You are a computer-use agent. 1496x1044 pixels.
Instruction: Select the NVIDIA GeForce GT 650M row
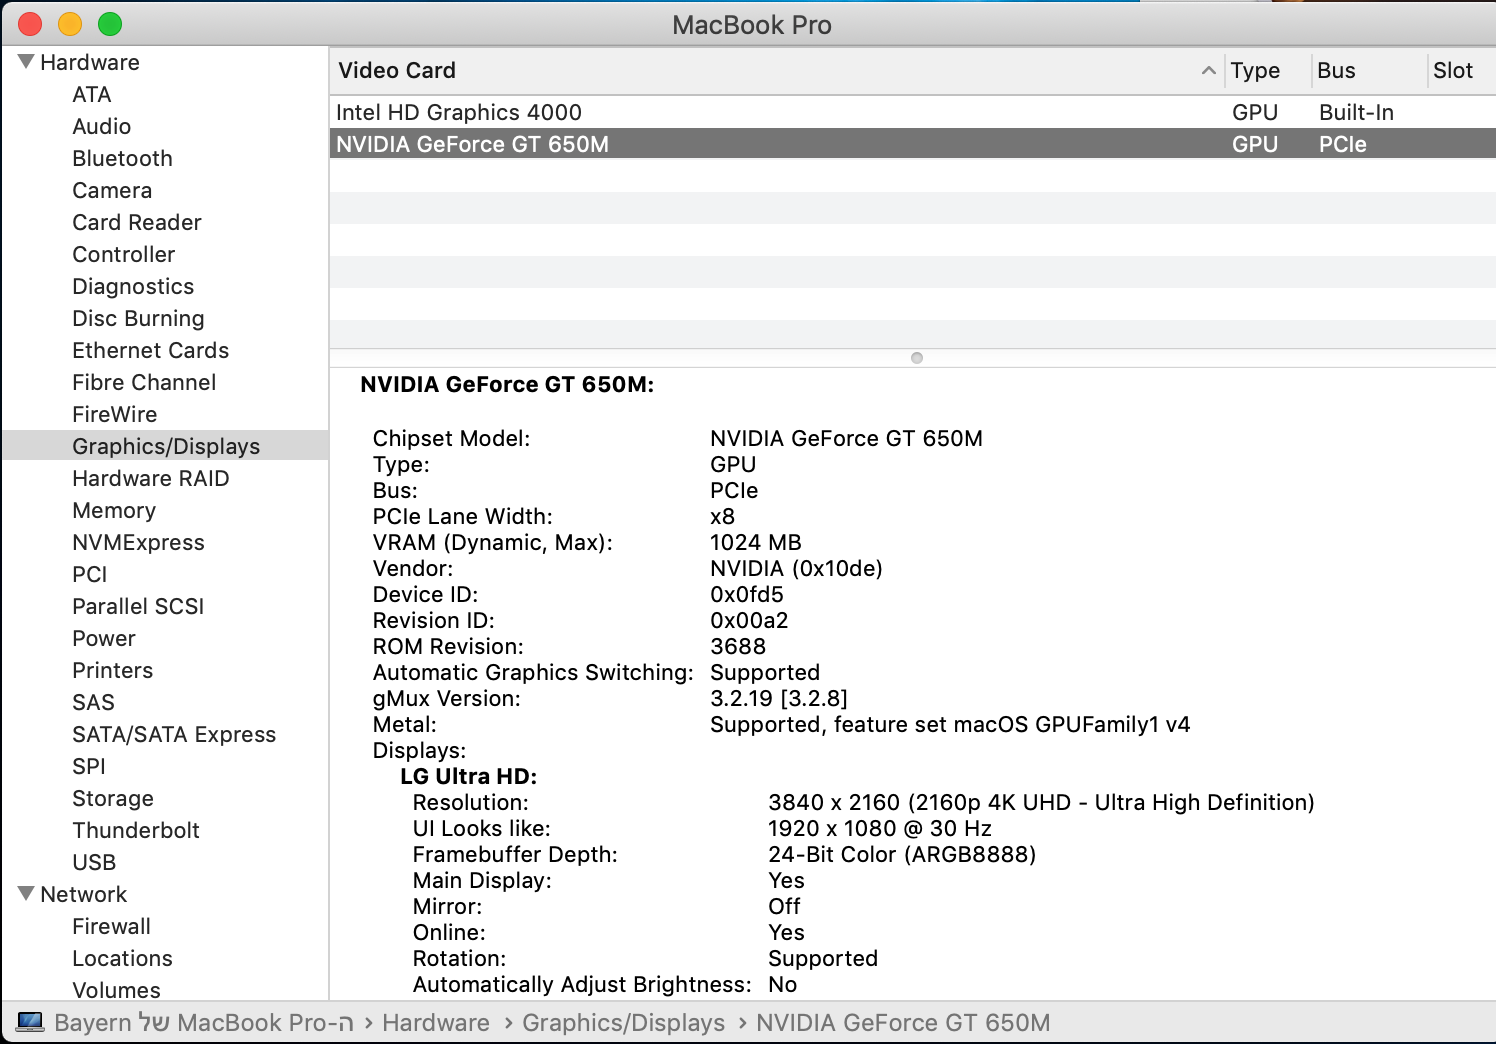[912, 144]
